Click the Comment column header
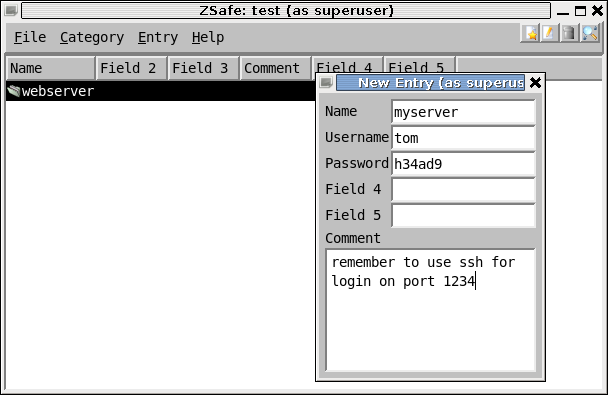This screenshot has width=608, height=395. pos(276,68)
